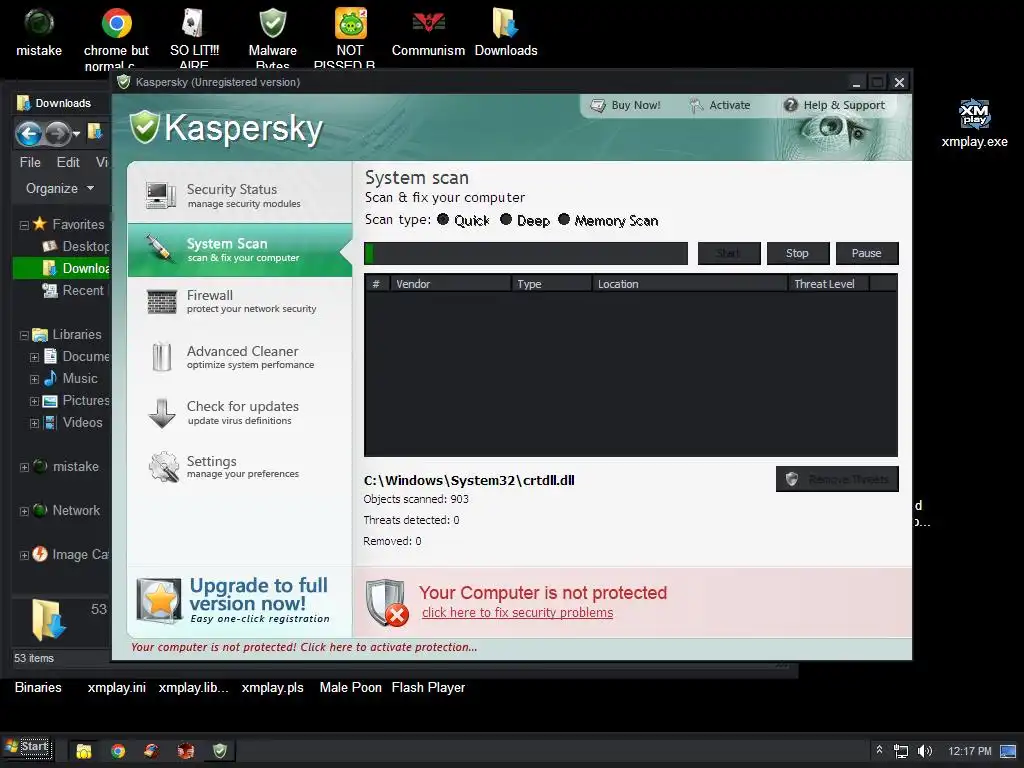Image resolution: width=1024 pixels, height=768 pixels.
Task: Click the Advanced Cleaner trash can icon
Action: point(161,357)
